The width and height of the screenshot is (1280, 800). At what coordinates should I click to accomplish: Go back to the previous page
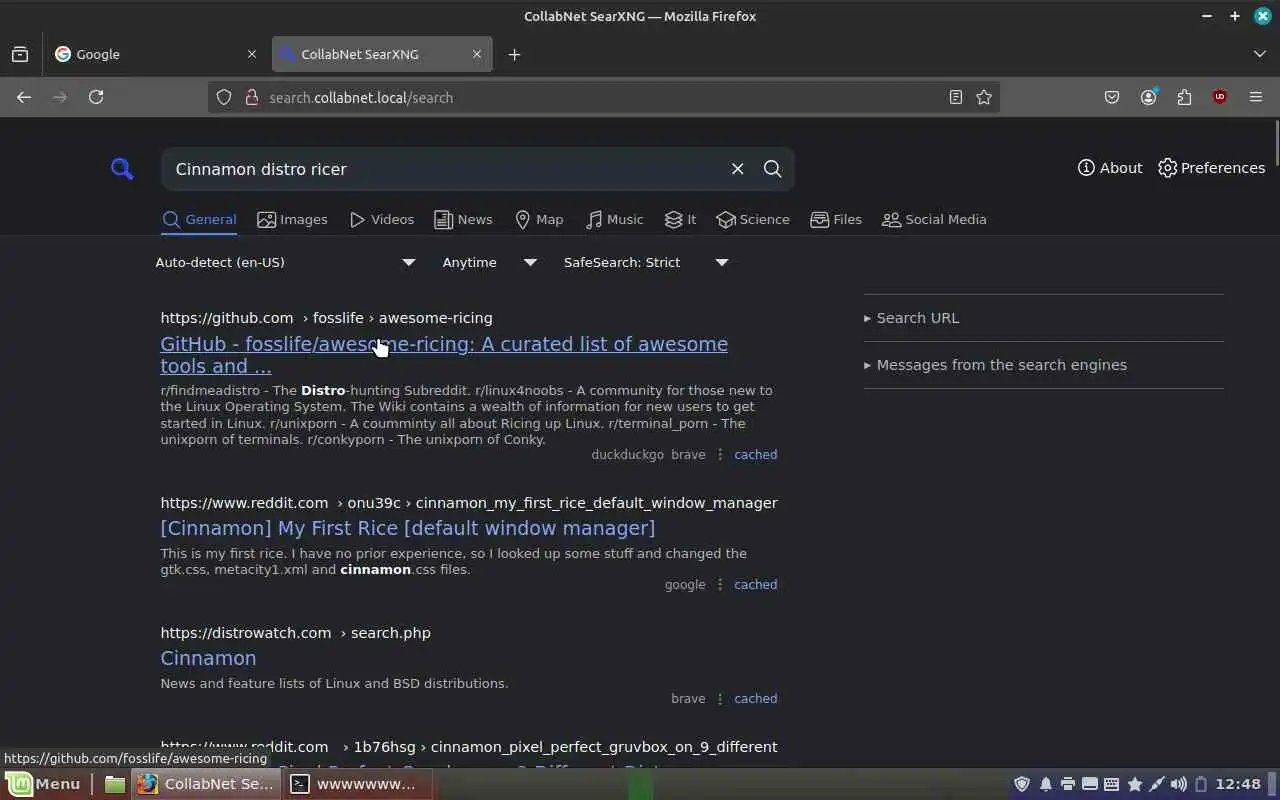click(x=24, y=97)
